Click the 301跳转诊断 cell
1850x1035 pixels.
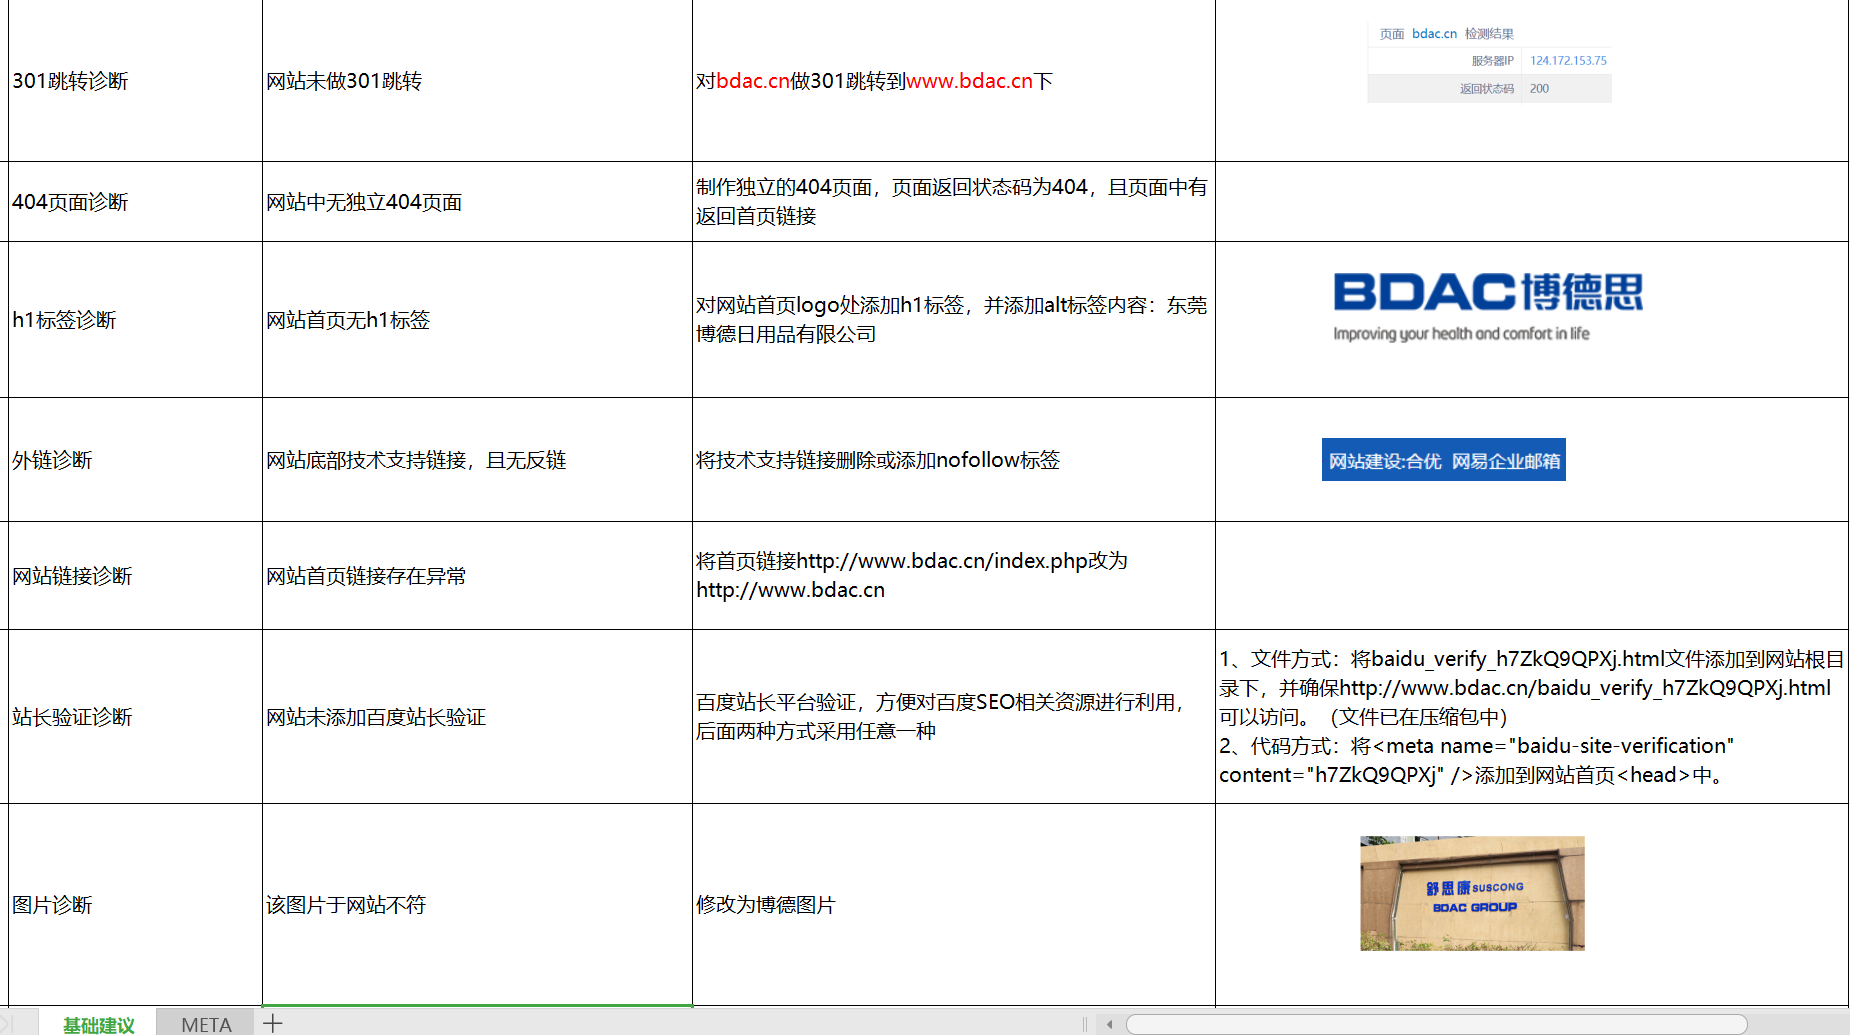(x=134, y=81)
